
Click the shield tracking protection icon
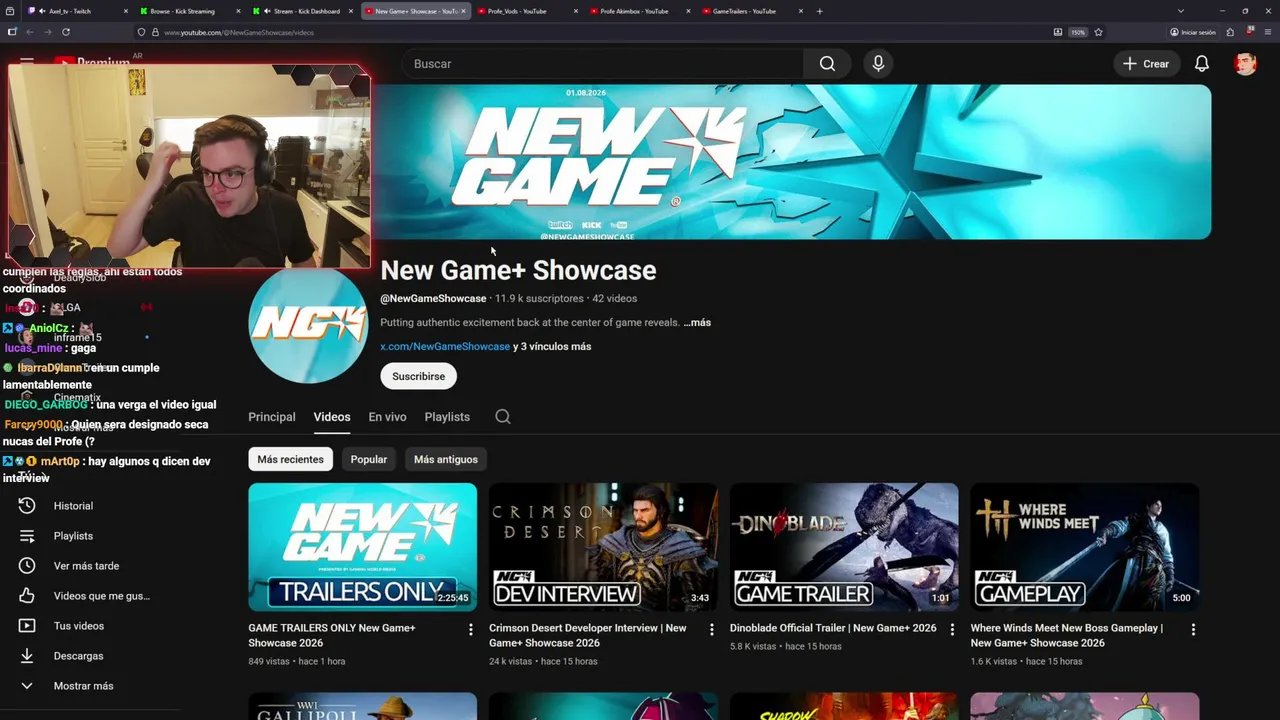pos(141,32)
